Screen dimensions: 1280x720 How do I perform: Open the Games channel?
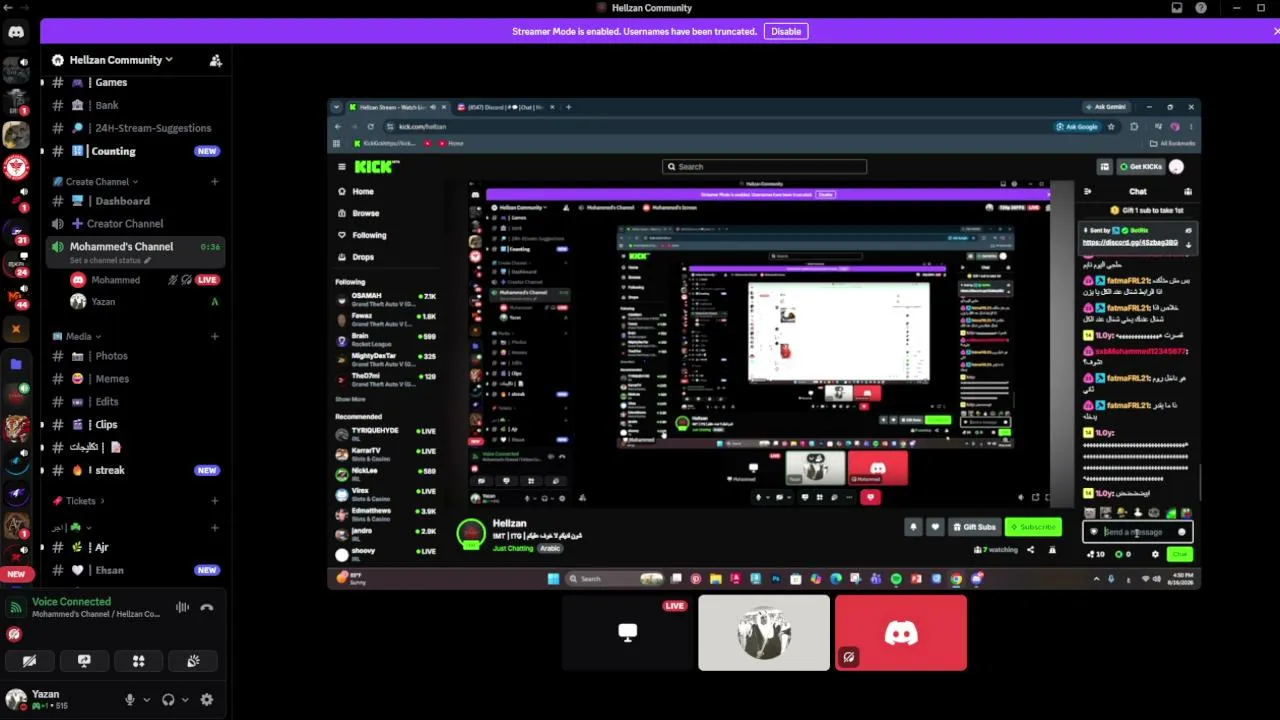tap(136, 82)
